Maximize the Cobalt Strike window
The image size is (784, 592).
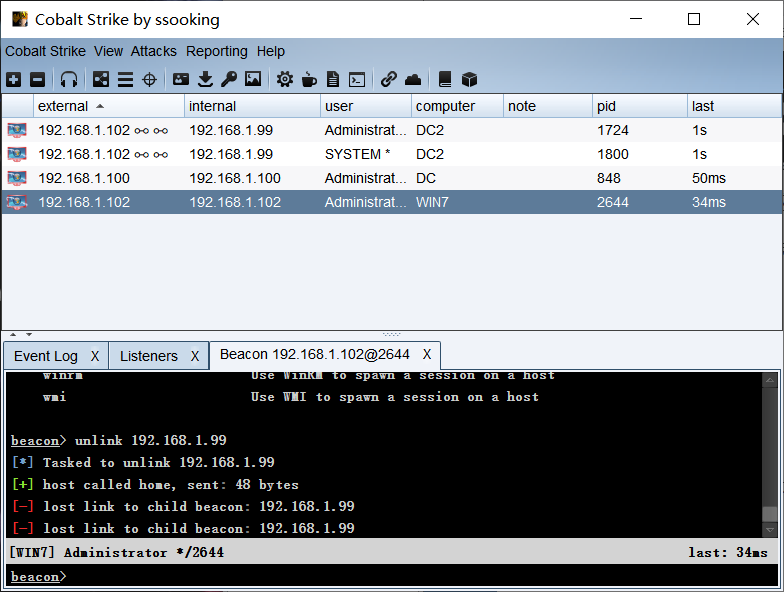tap(694, 19)
